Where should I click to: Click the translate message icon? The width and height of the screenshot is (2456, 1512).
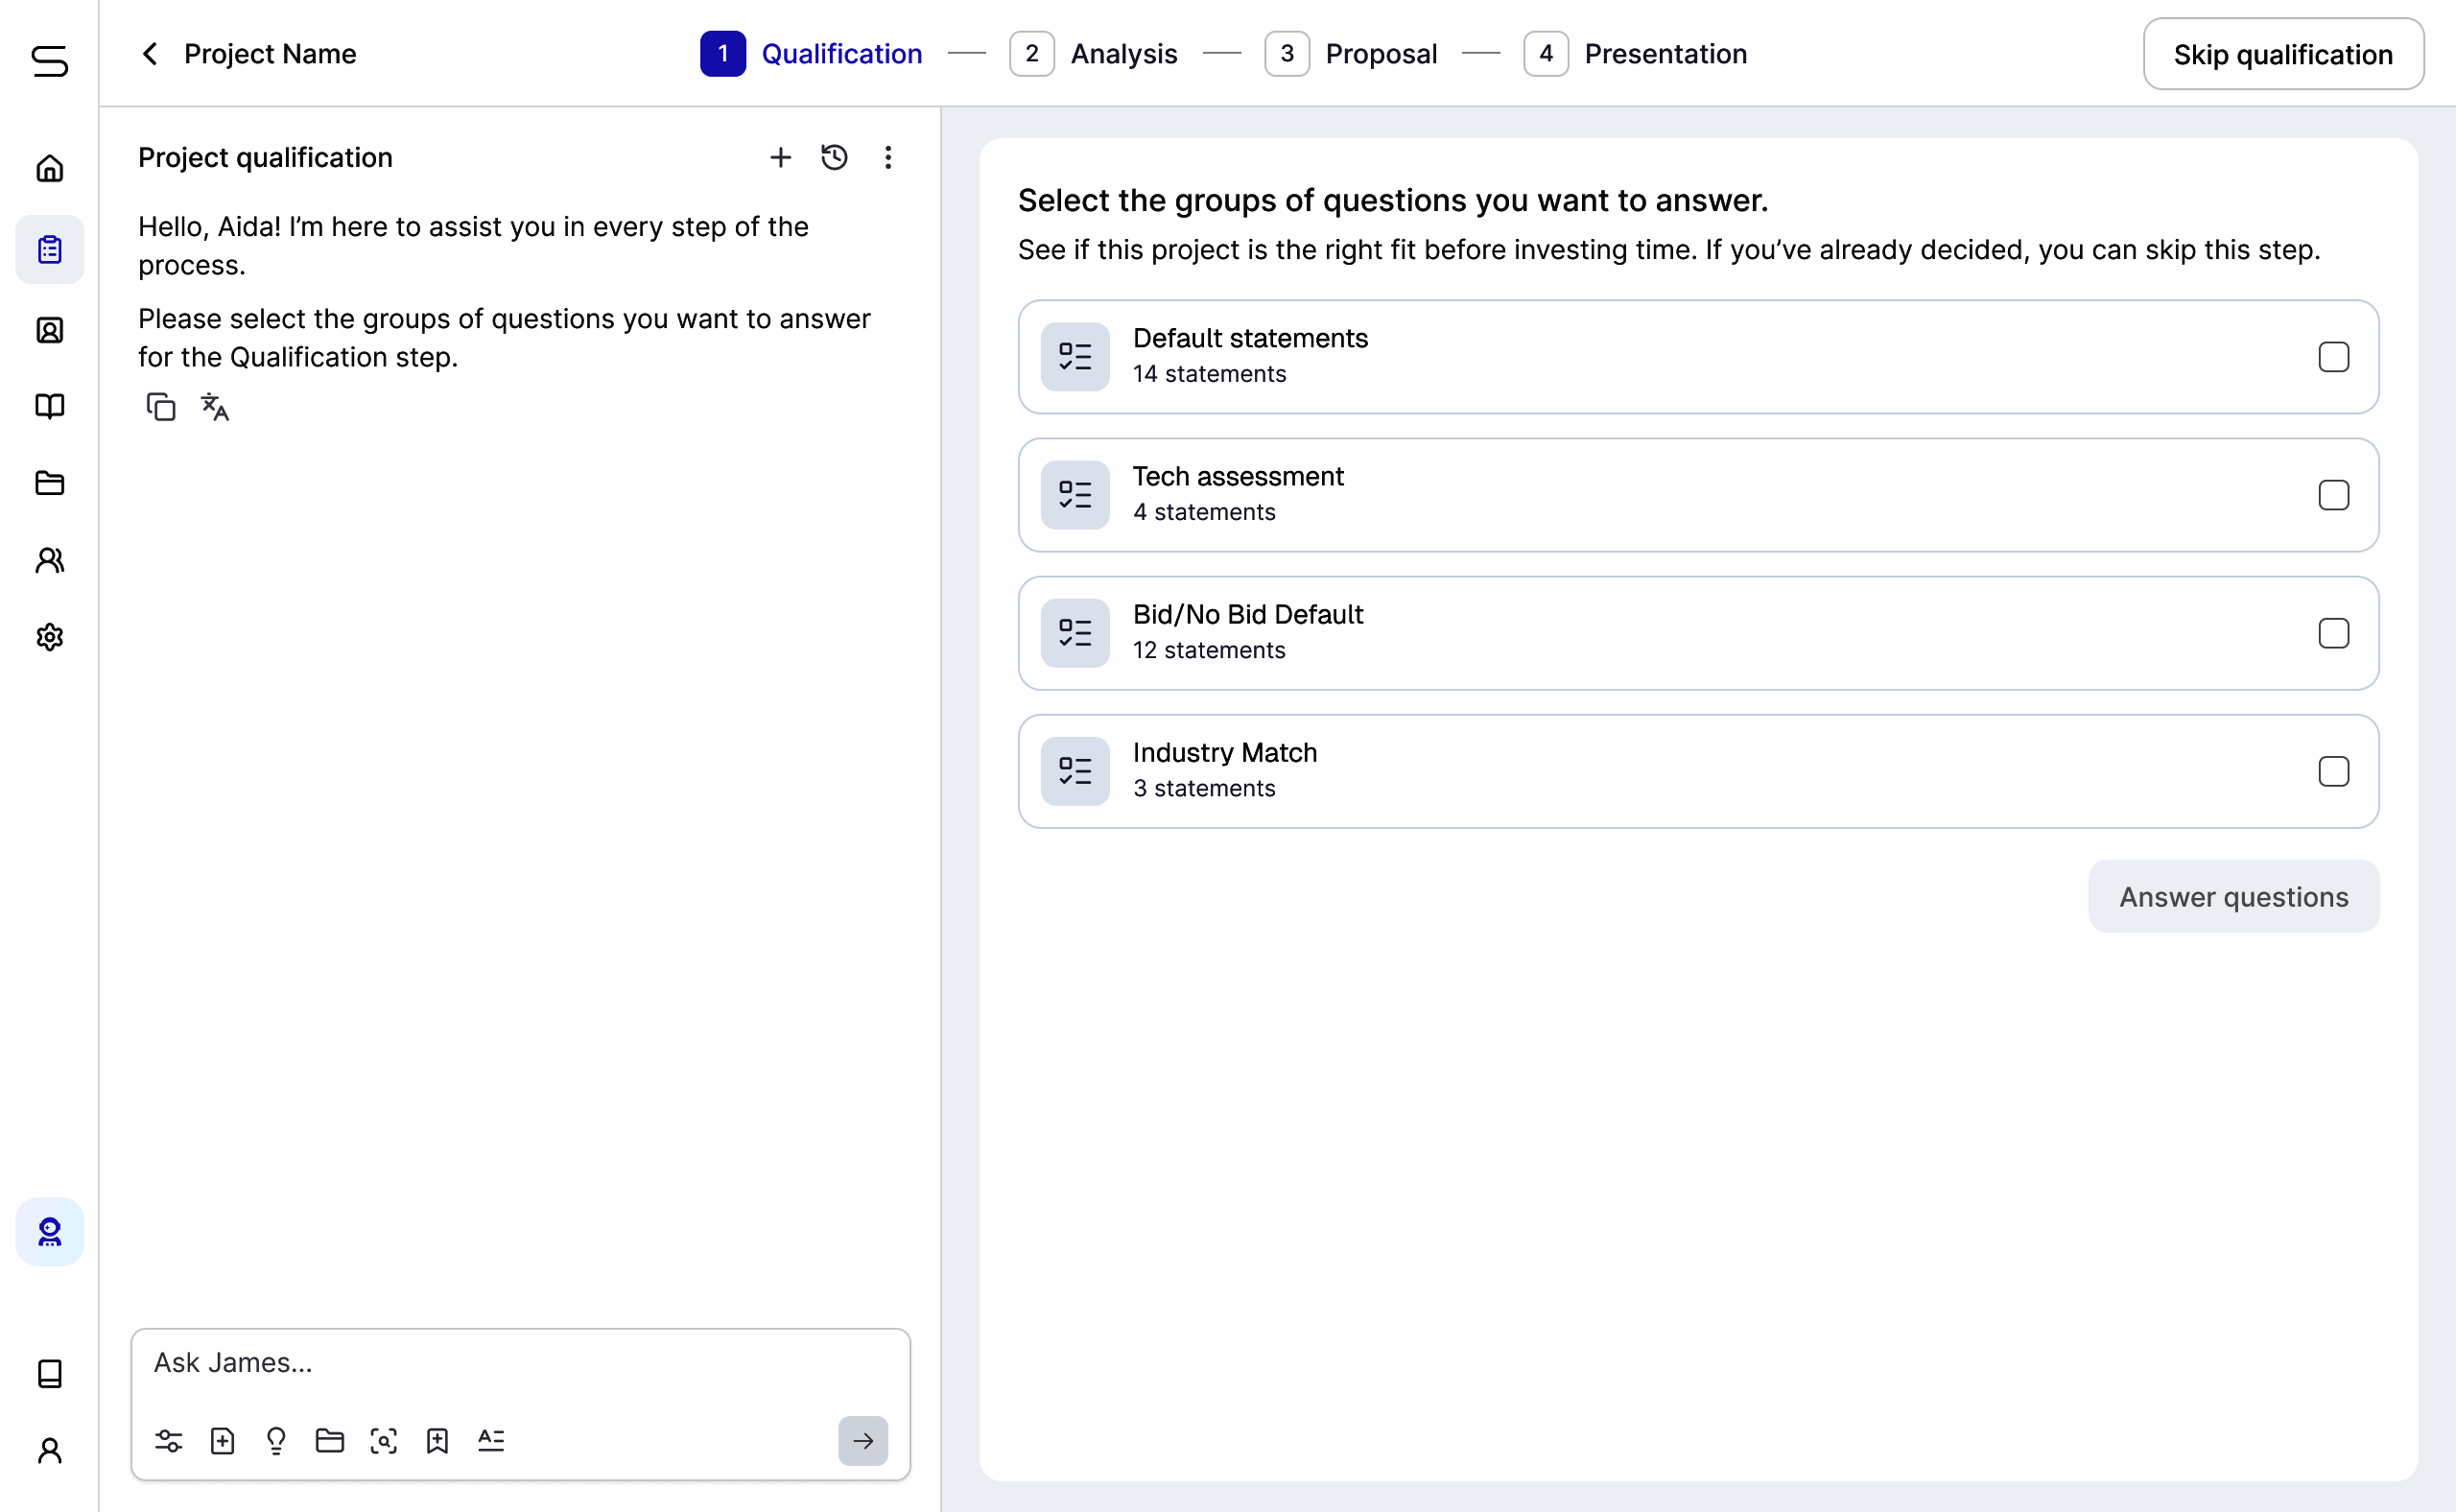pos(215,407)
